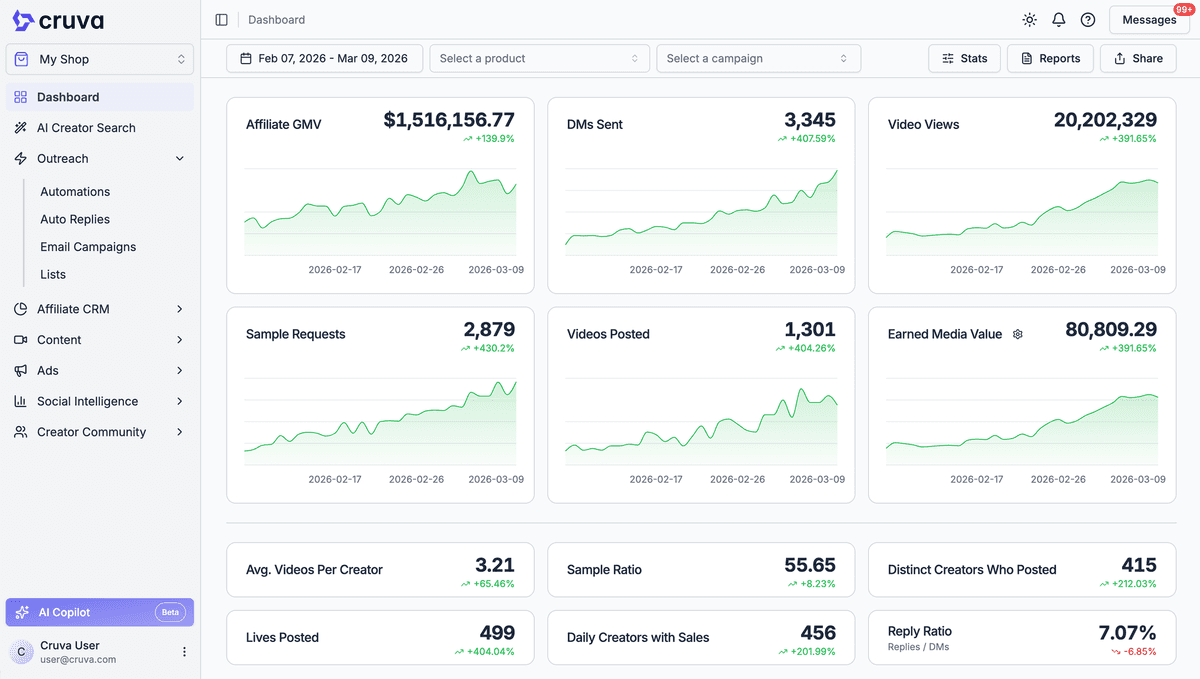Collapse the Outreach section chevron
Screen dimensions: 1200x679
179,158
